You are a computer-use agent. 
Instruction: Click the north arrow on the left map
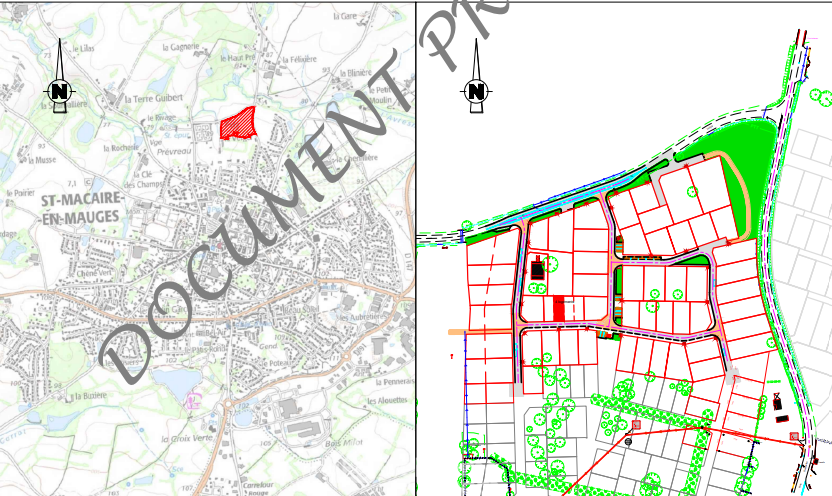tap(60, 91)
